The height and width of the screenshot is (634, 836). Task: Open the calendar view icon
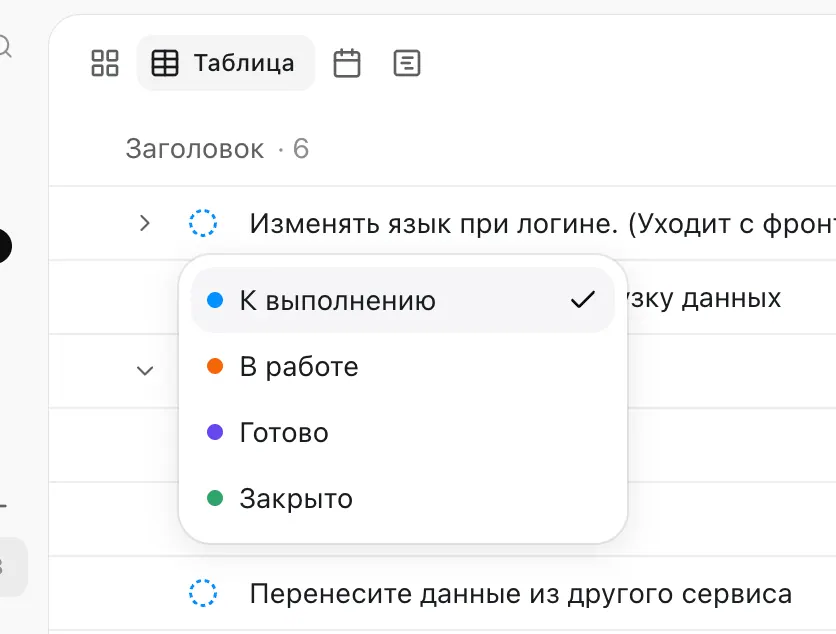tap(347, 63)
